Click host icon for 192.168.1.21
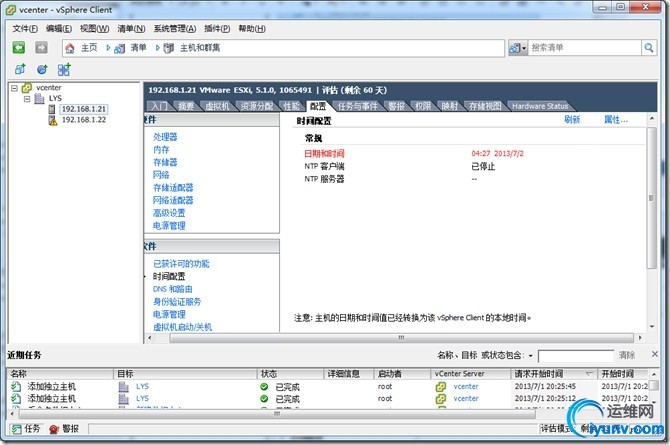Image resolution: width=670 pixels, height=445 pixels. pos(52,109)
